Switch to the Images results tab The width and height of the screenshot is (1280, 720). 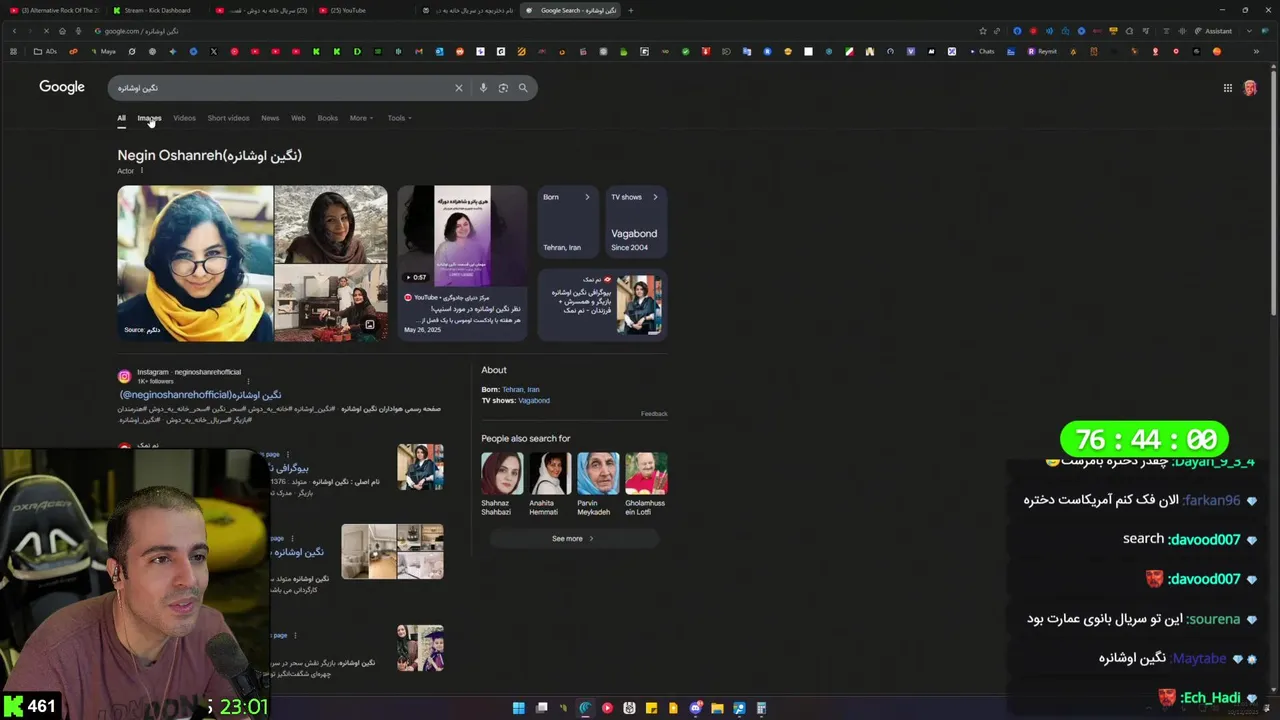(149, 118)
